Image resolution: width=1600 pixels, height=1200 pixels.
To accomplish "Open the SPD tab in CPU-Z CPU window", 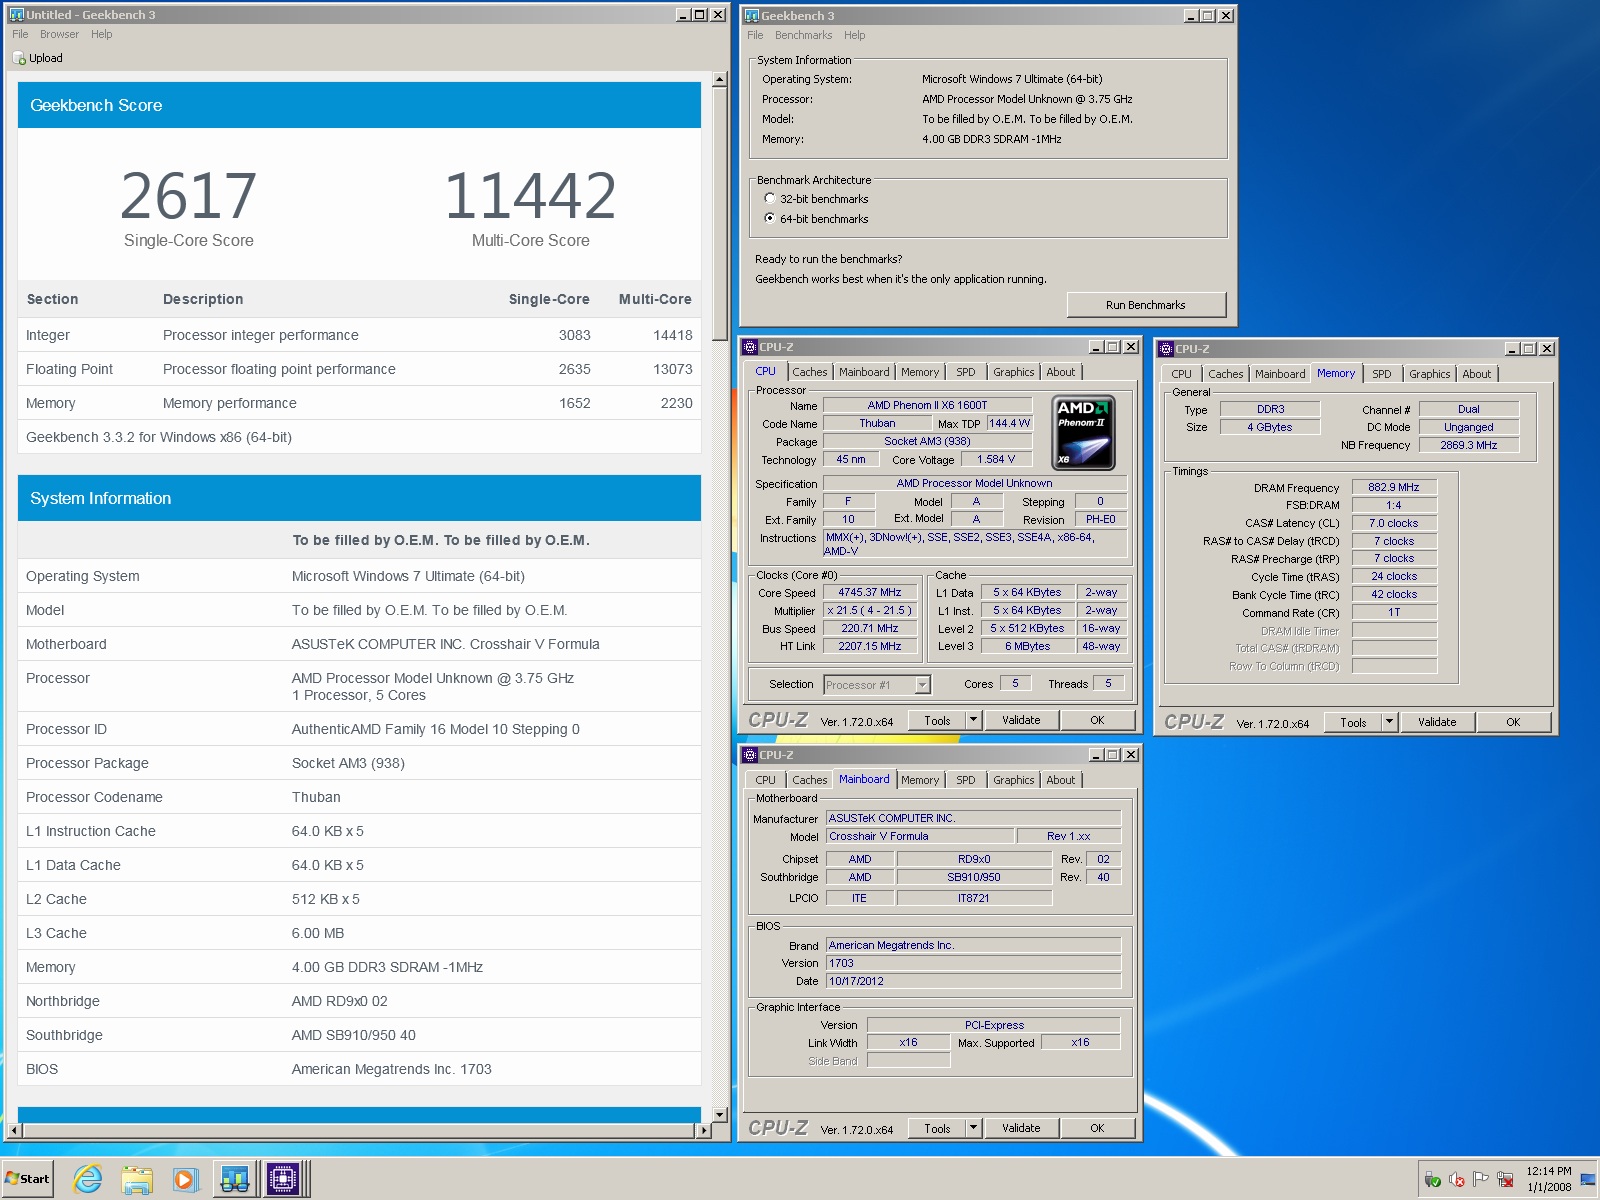I will tap(965, 372).
